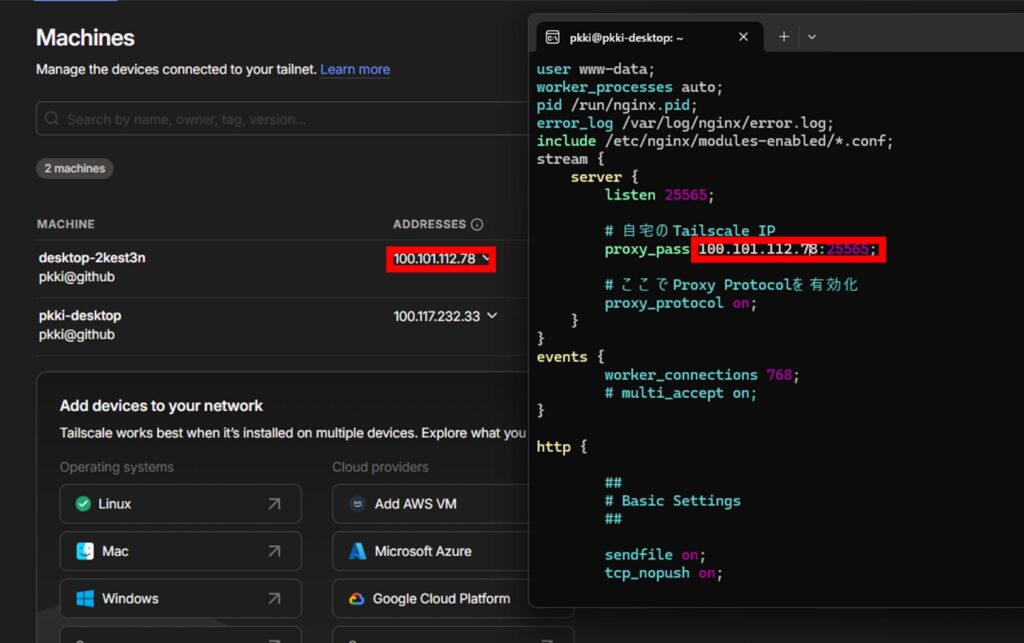Click the AWS icon on Add AWS VM
This screenshot has width=1024, height=643.
click(x=356, y=504)
